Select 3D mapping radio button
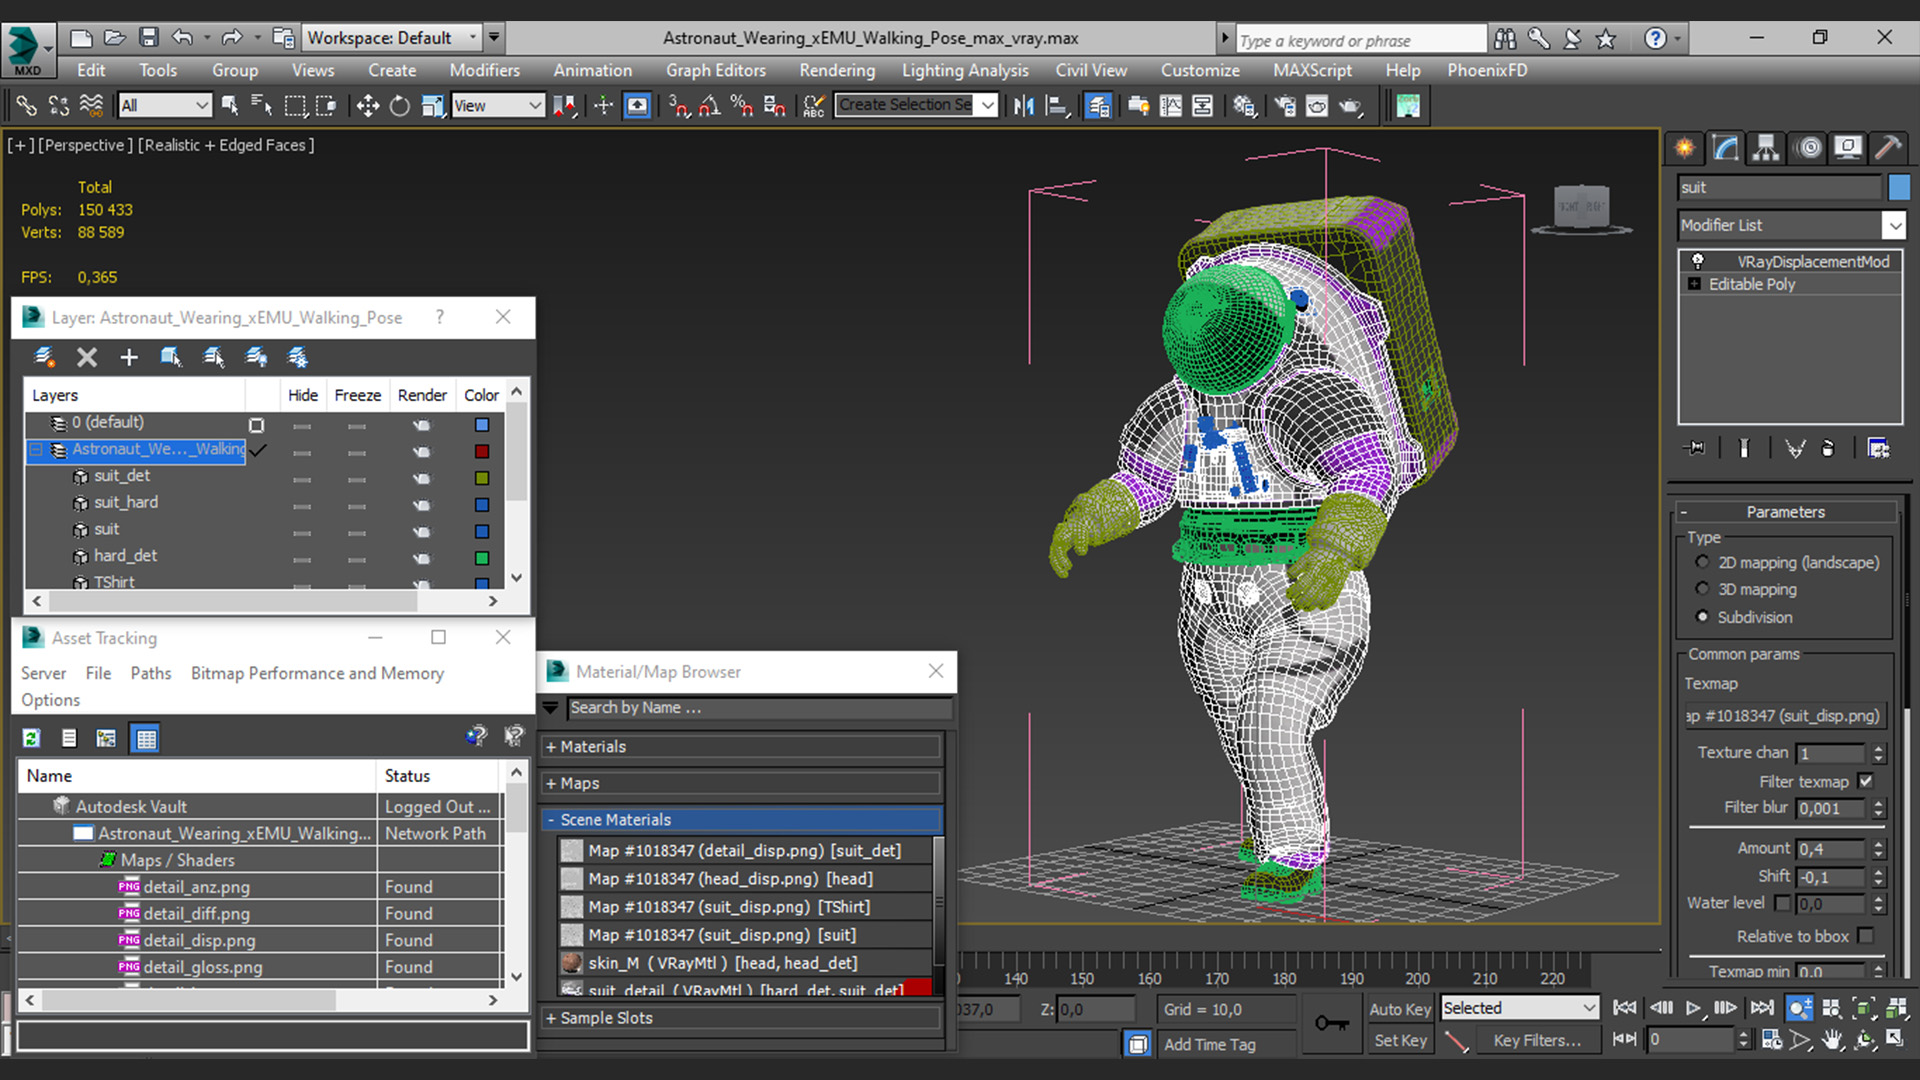The image size is (1920, 1080). pyautogui.click(x=1702, y=589)
